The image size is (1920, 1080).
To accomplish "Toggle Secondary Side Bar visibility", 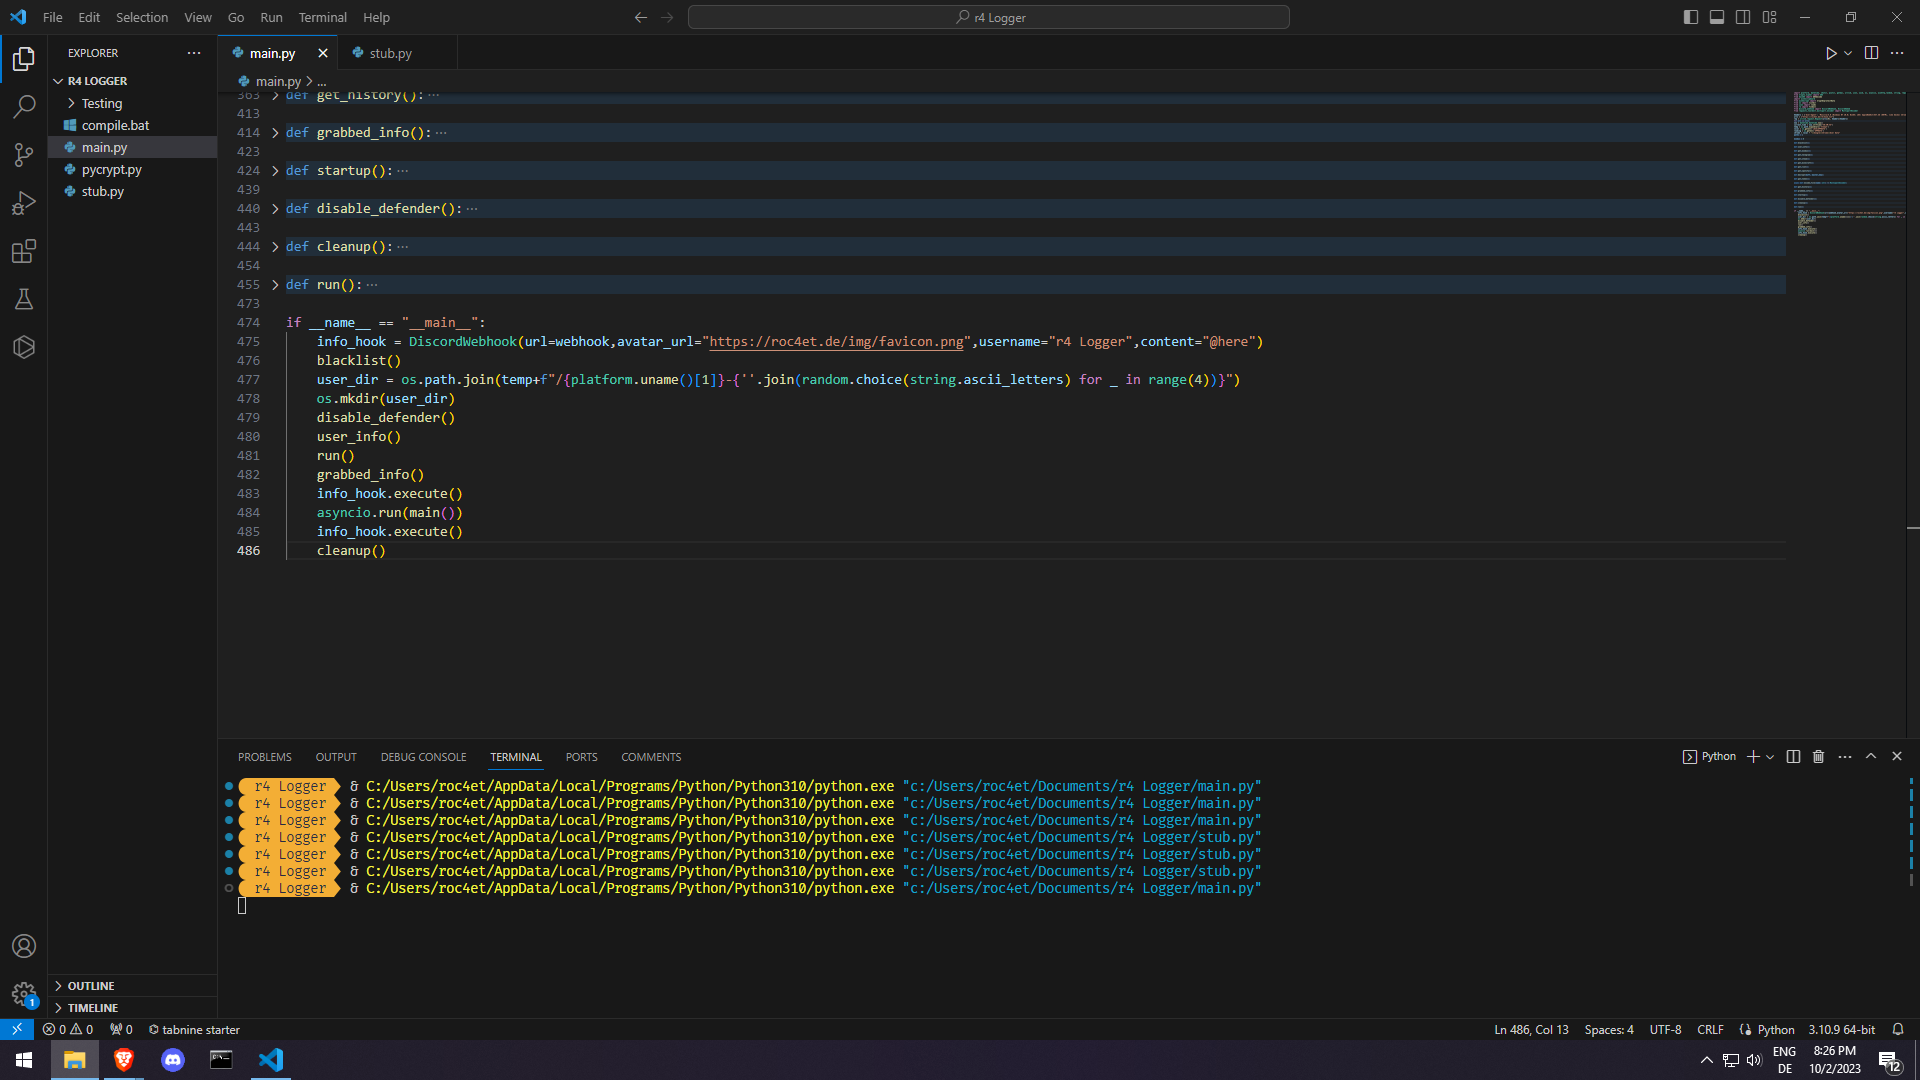I will (1743, 17).
